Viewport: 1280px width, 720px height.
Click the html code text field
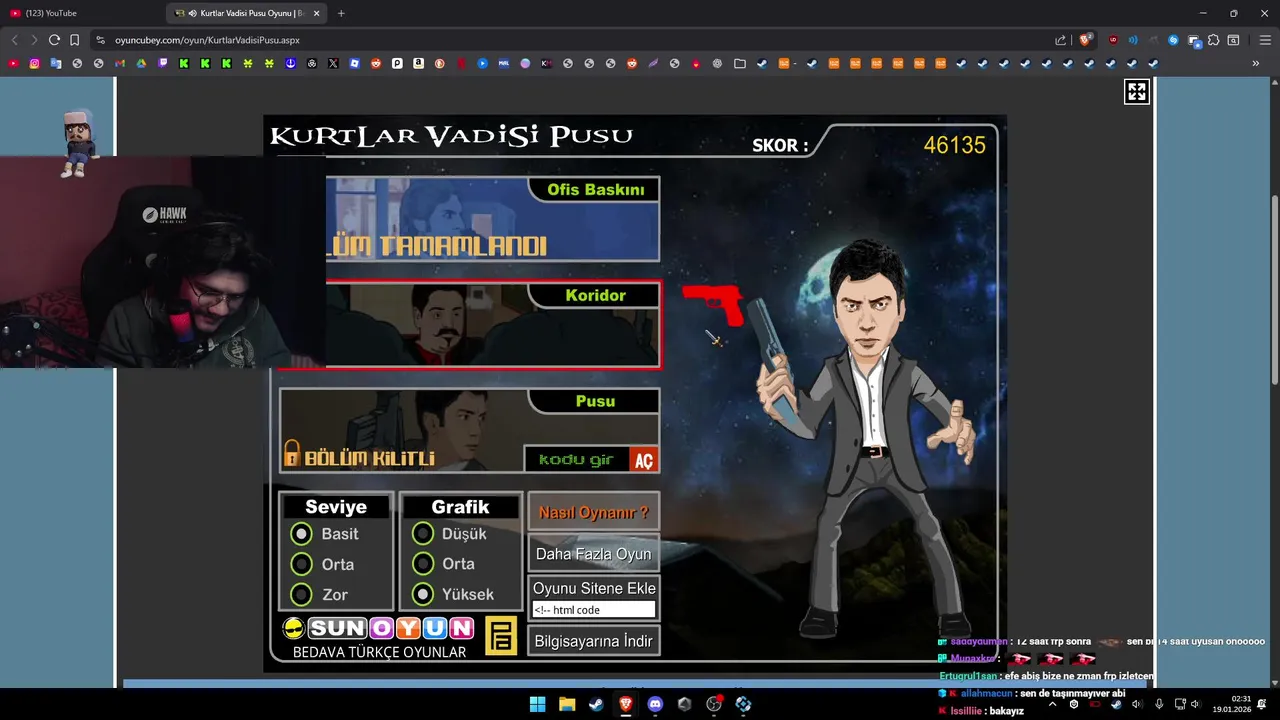tap(593, 610)
